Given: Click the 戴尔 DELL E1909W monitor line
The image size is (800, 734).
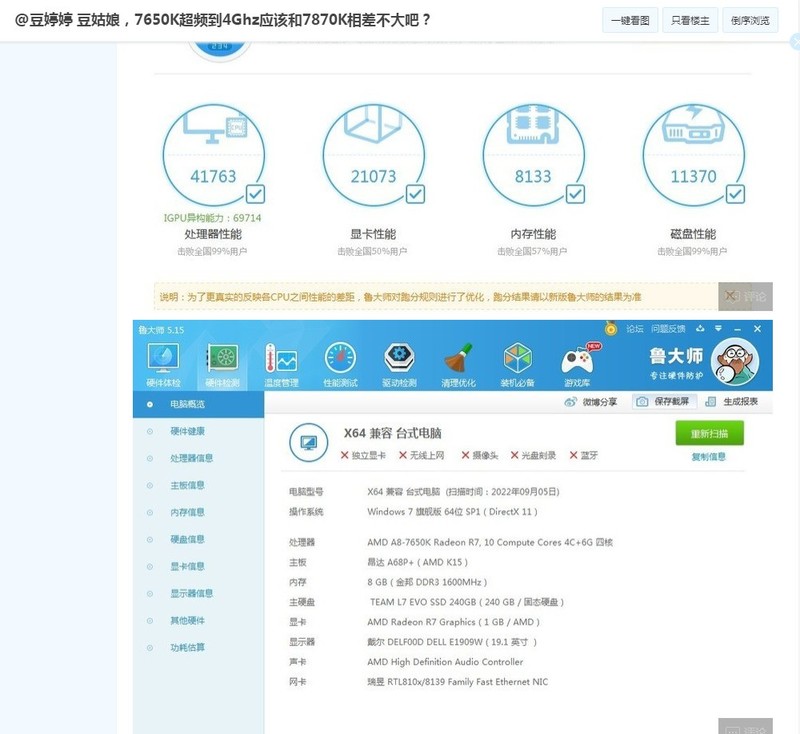Looking at the screenshot, I should 452,642.
